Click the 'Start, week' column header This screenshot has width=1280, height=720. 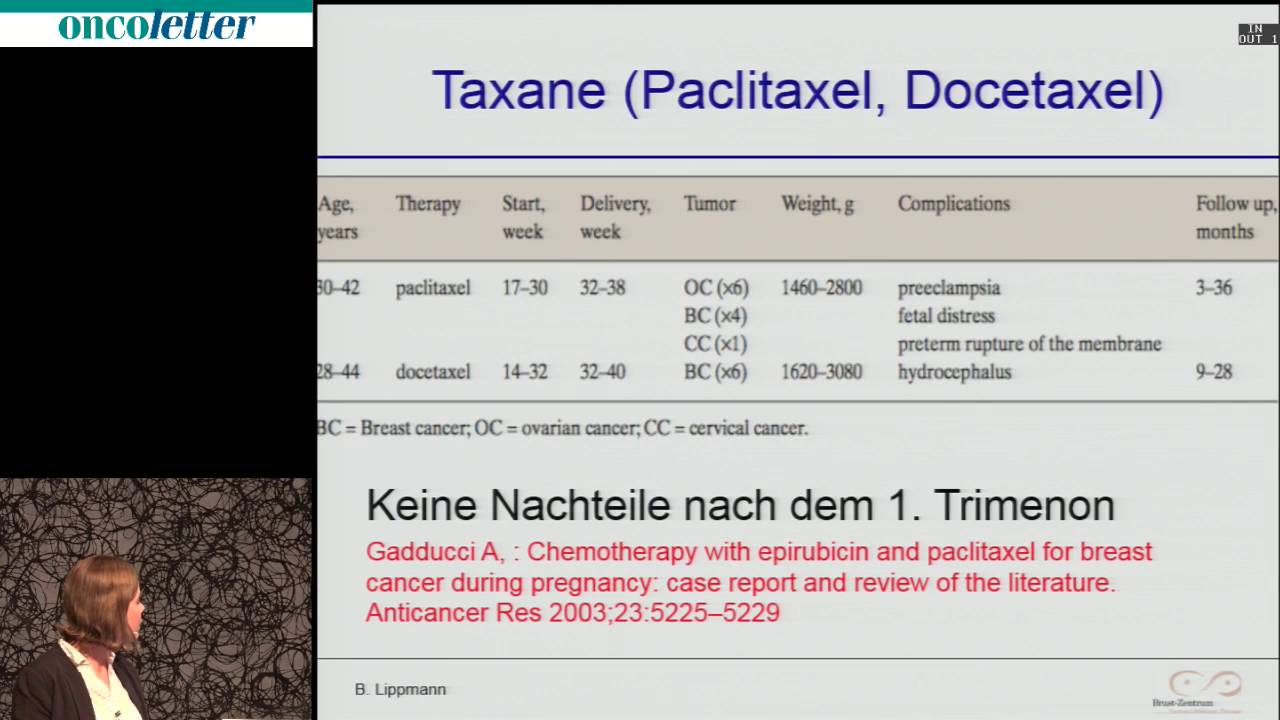click(523, 217)
